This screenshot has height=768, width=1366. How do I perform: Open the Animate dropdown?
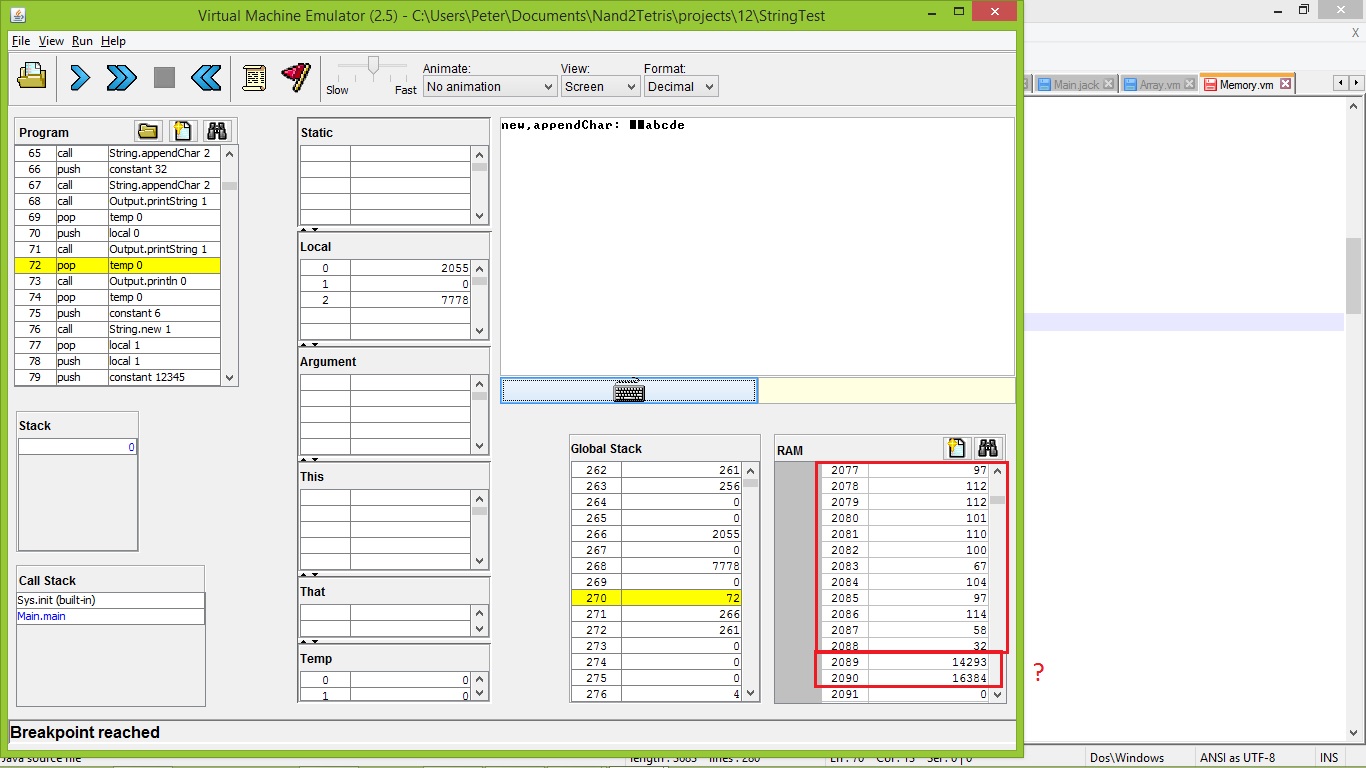point(489,87)
